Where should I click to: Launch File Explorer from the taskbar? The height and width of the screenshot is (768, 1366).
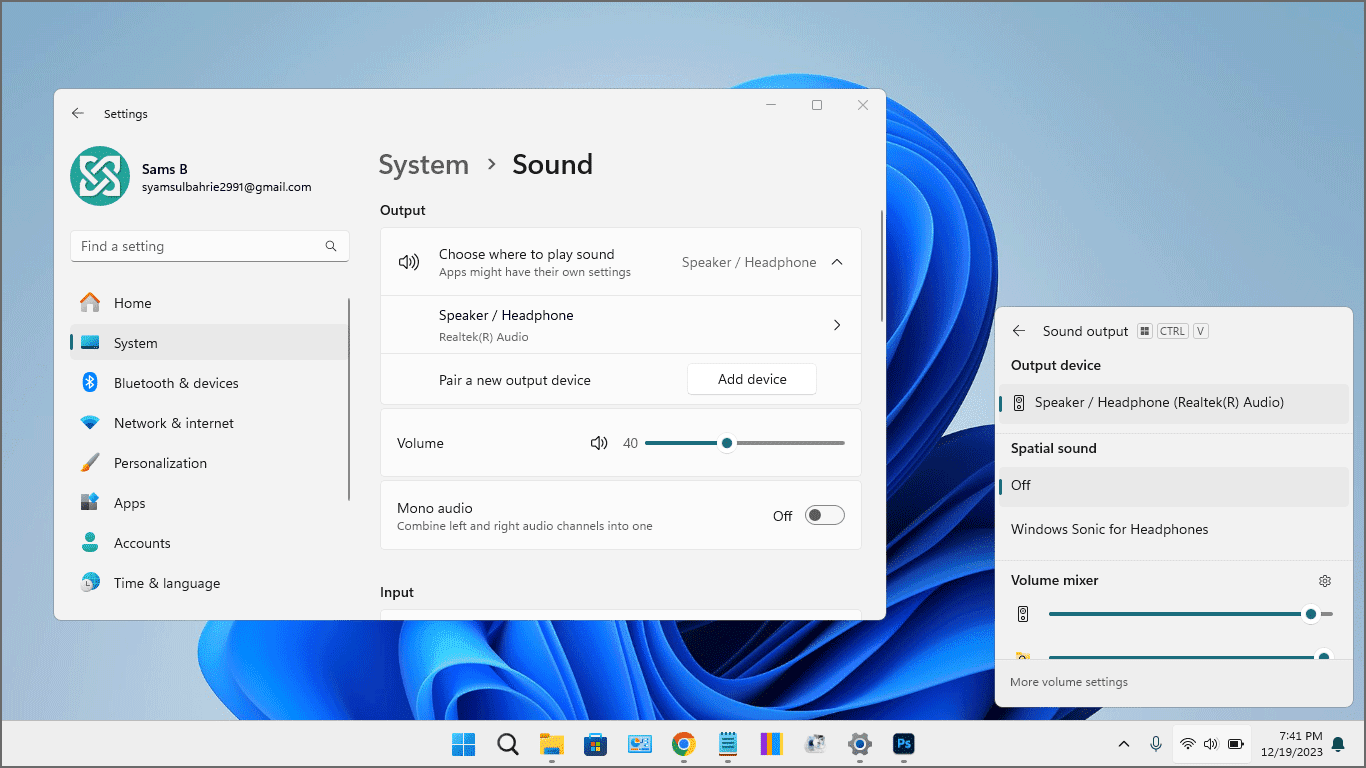coord(552,744)
